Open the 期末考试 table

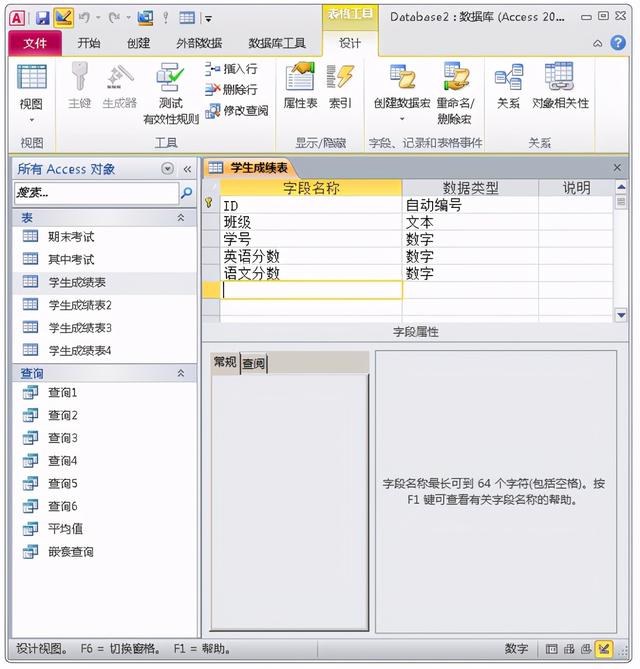71,237
